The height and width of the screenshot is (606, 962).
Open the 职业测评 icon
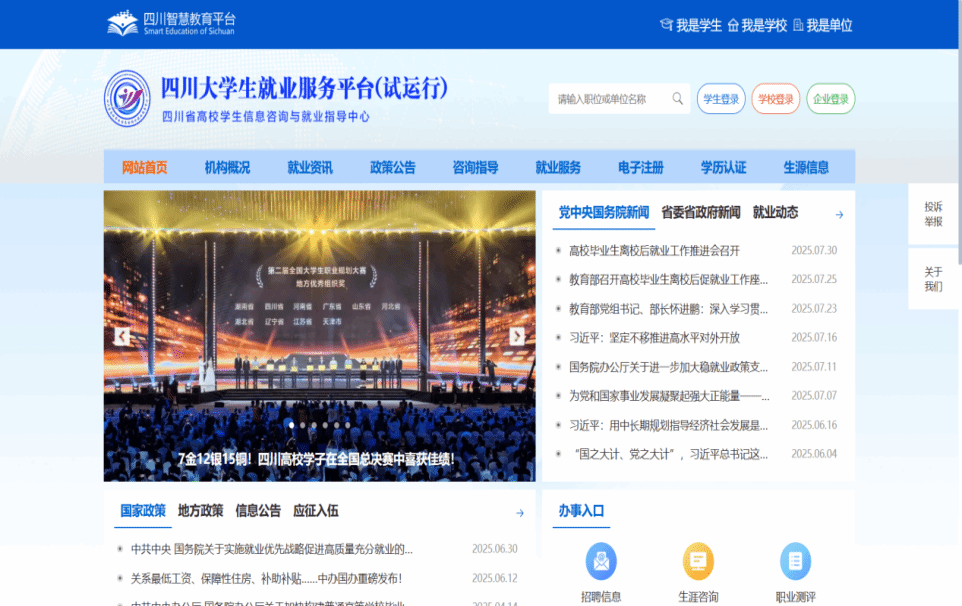(796, 561)
